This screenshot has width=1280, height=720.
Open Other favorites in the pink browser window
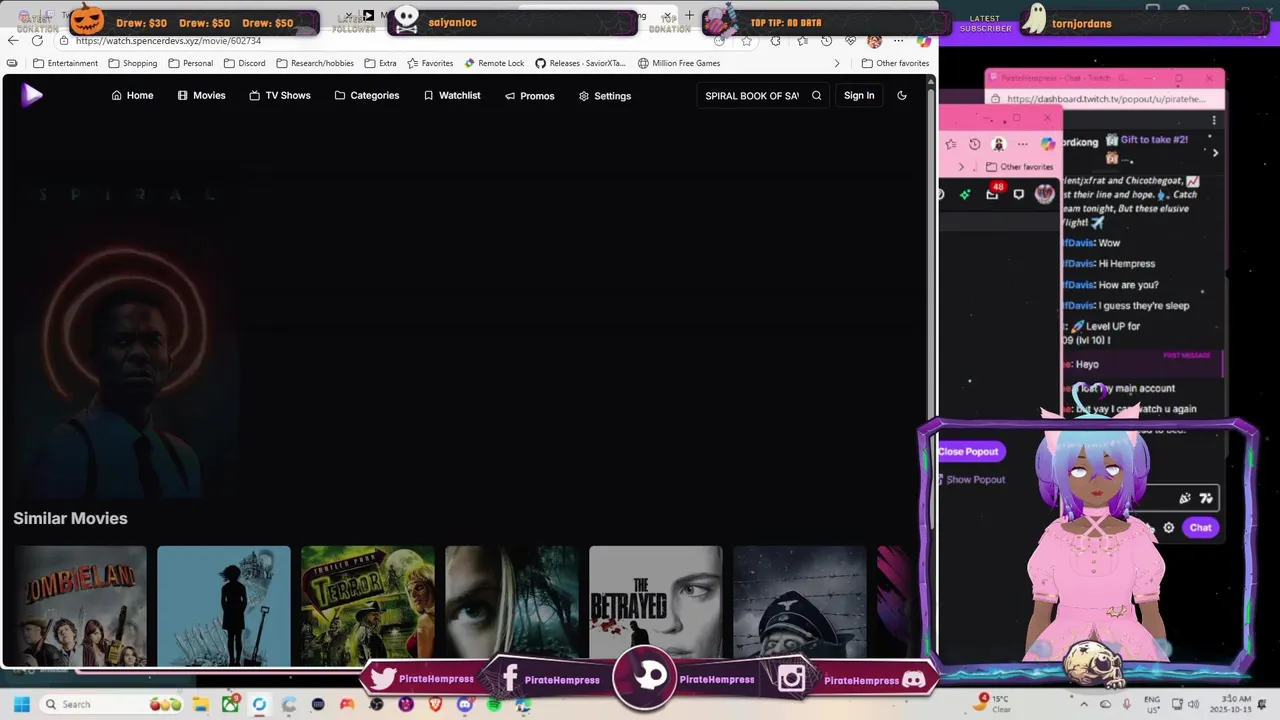(1019, 167)
